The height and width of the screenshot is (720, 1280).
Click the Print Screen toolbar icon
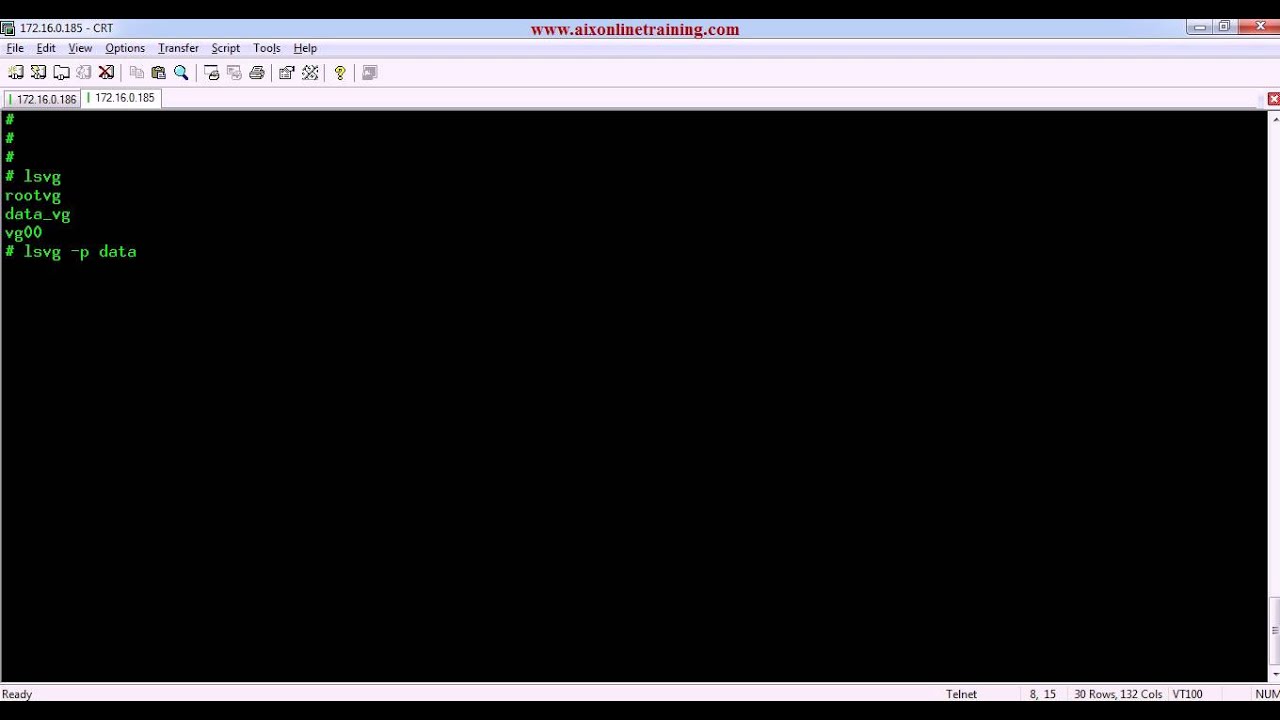point(212,73)
